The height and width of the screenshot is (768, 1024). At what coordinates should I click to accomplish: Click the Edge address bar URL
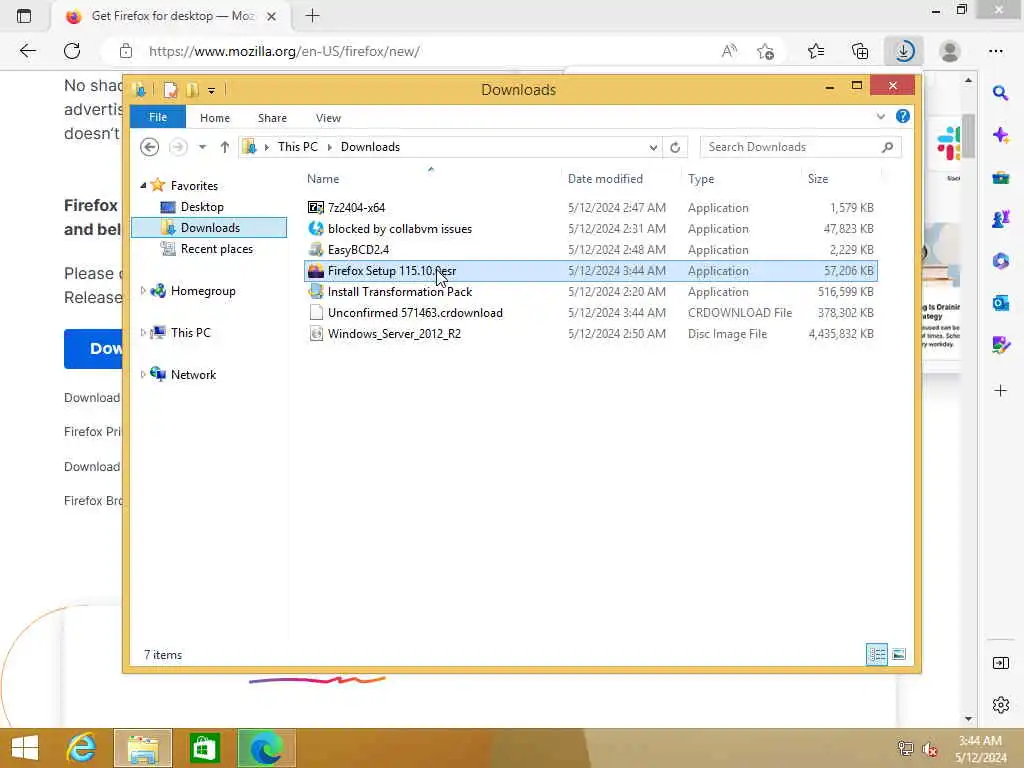[x=284, y=51]
